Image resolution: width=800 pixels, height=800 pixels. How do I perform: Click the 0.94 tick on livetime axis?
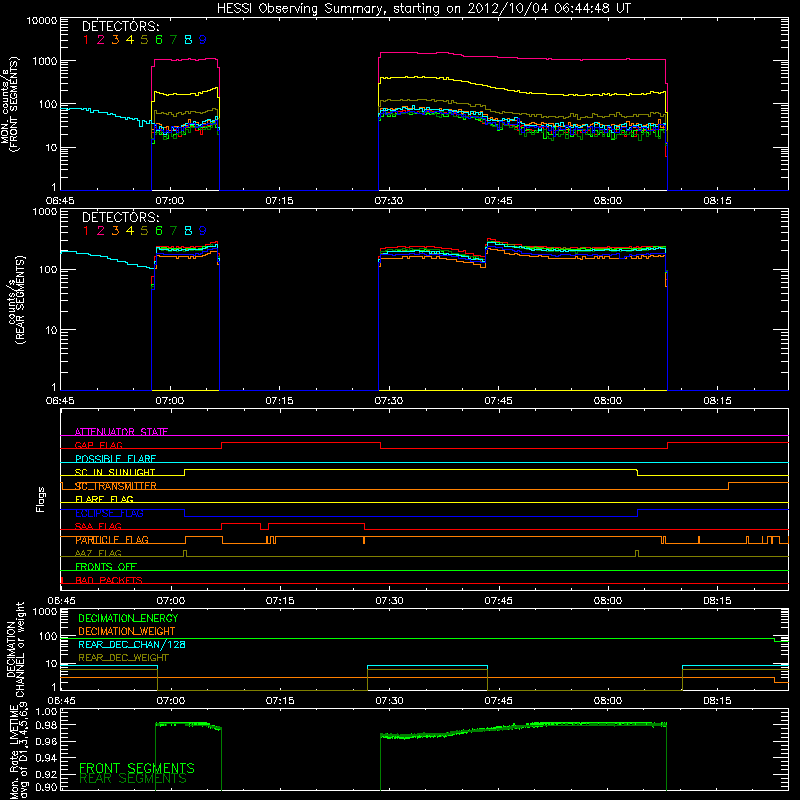coord(46,757)
